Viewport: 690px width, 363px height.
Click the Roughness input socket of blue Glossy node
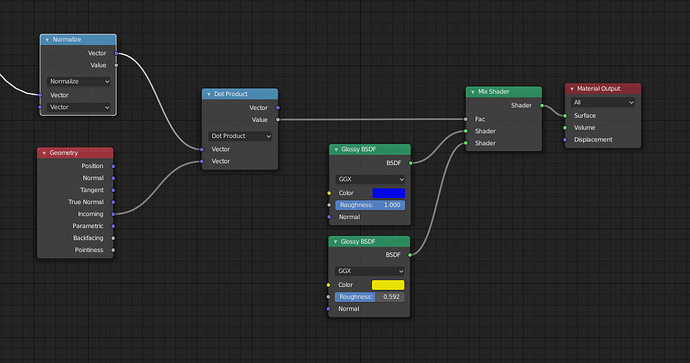coord(329,205)
